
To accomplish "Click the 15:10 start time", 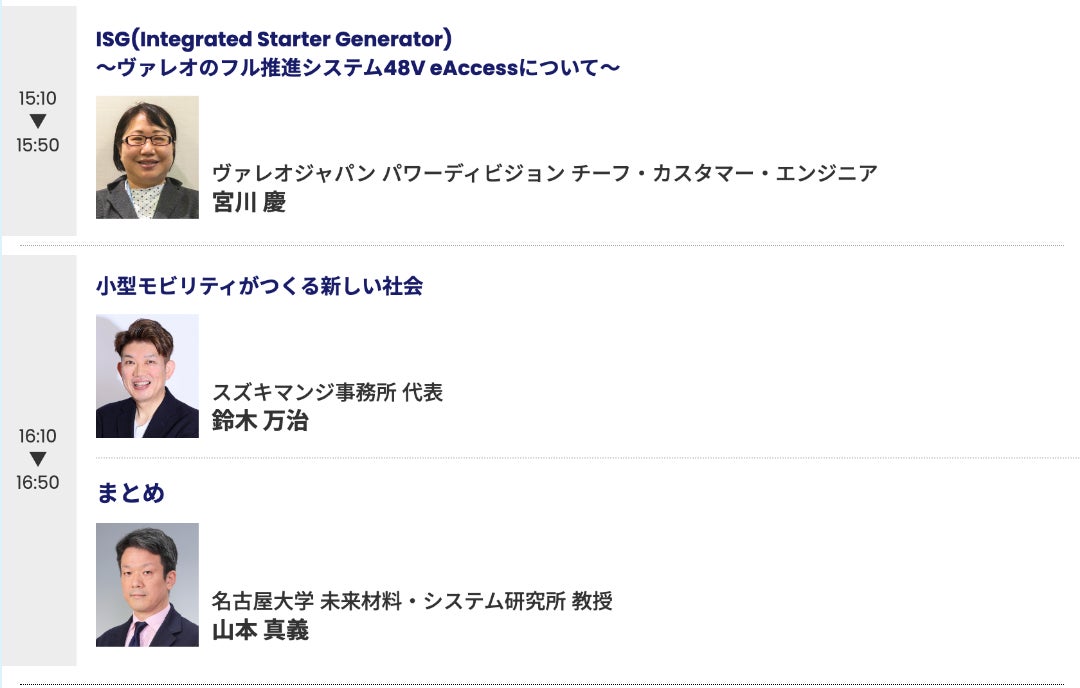I will pos(38,99).
